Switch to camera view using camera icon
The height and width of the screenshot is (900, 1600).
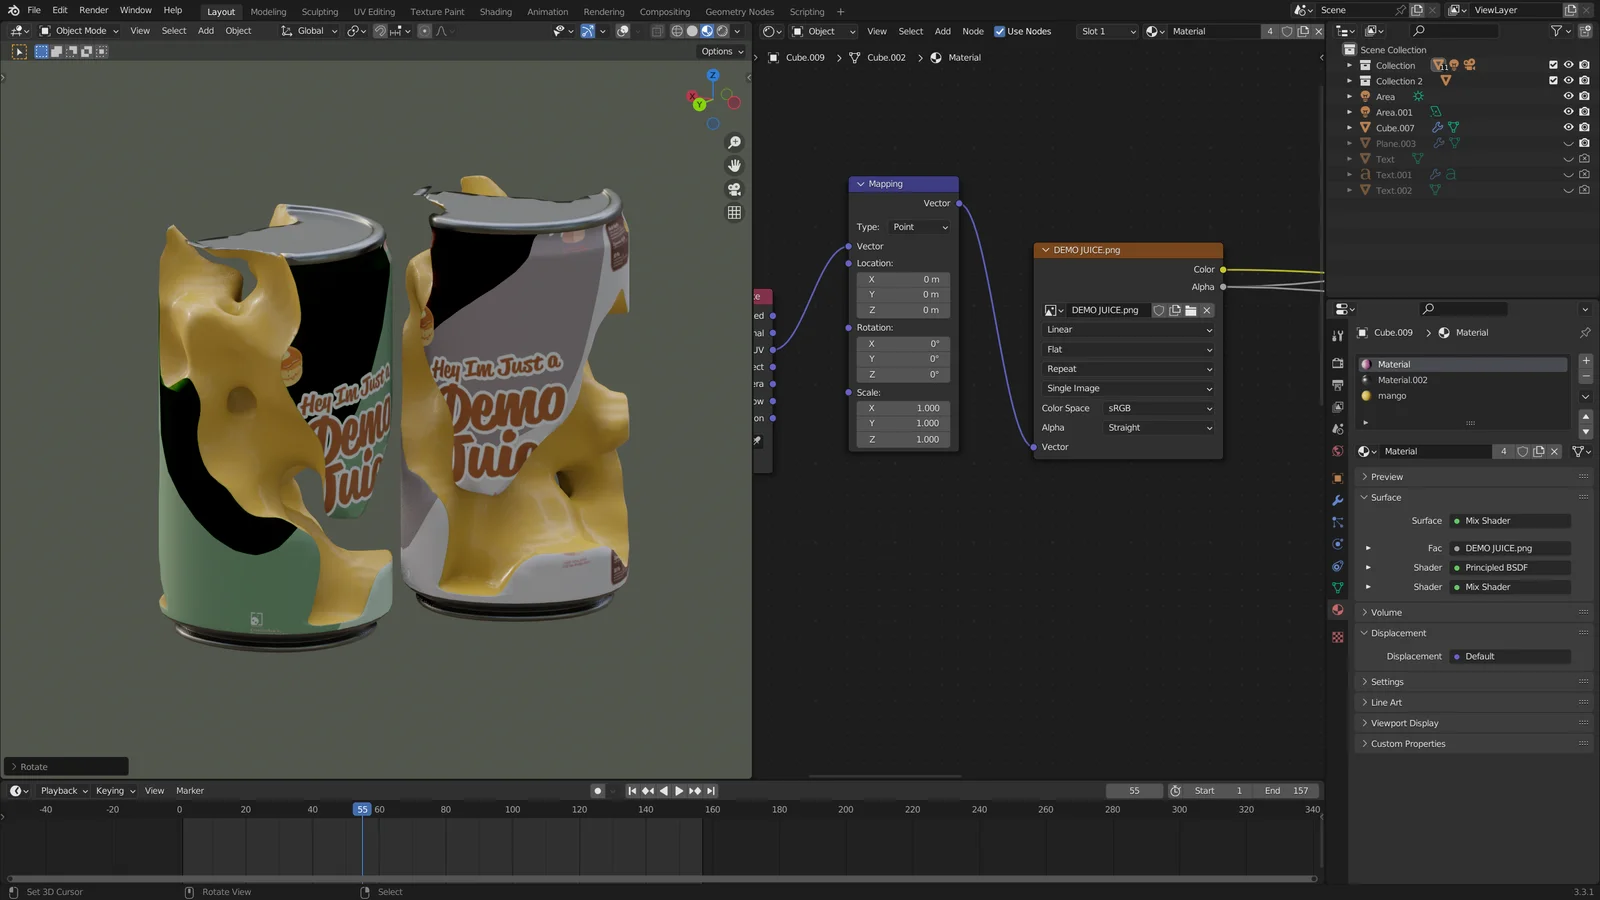(x=735, y=190)
